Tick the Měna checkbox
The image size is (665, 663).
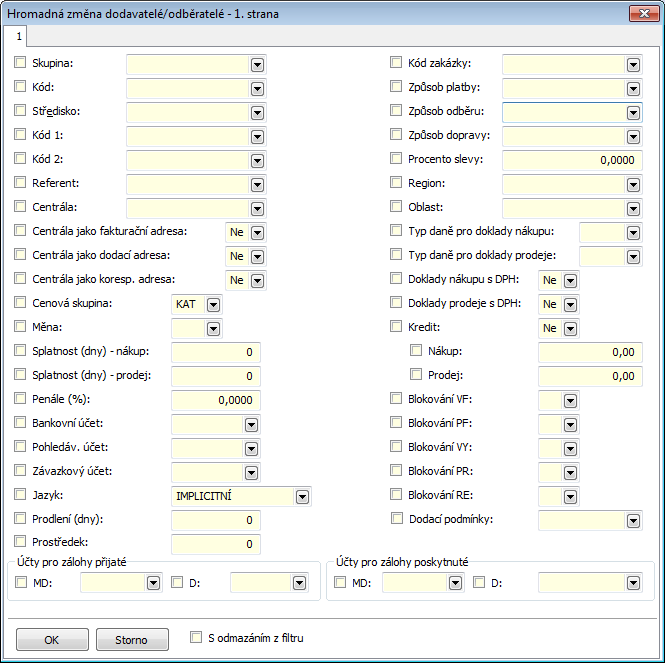[x=21, y=327]
